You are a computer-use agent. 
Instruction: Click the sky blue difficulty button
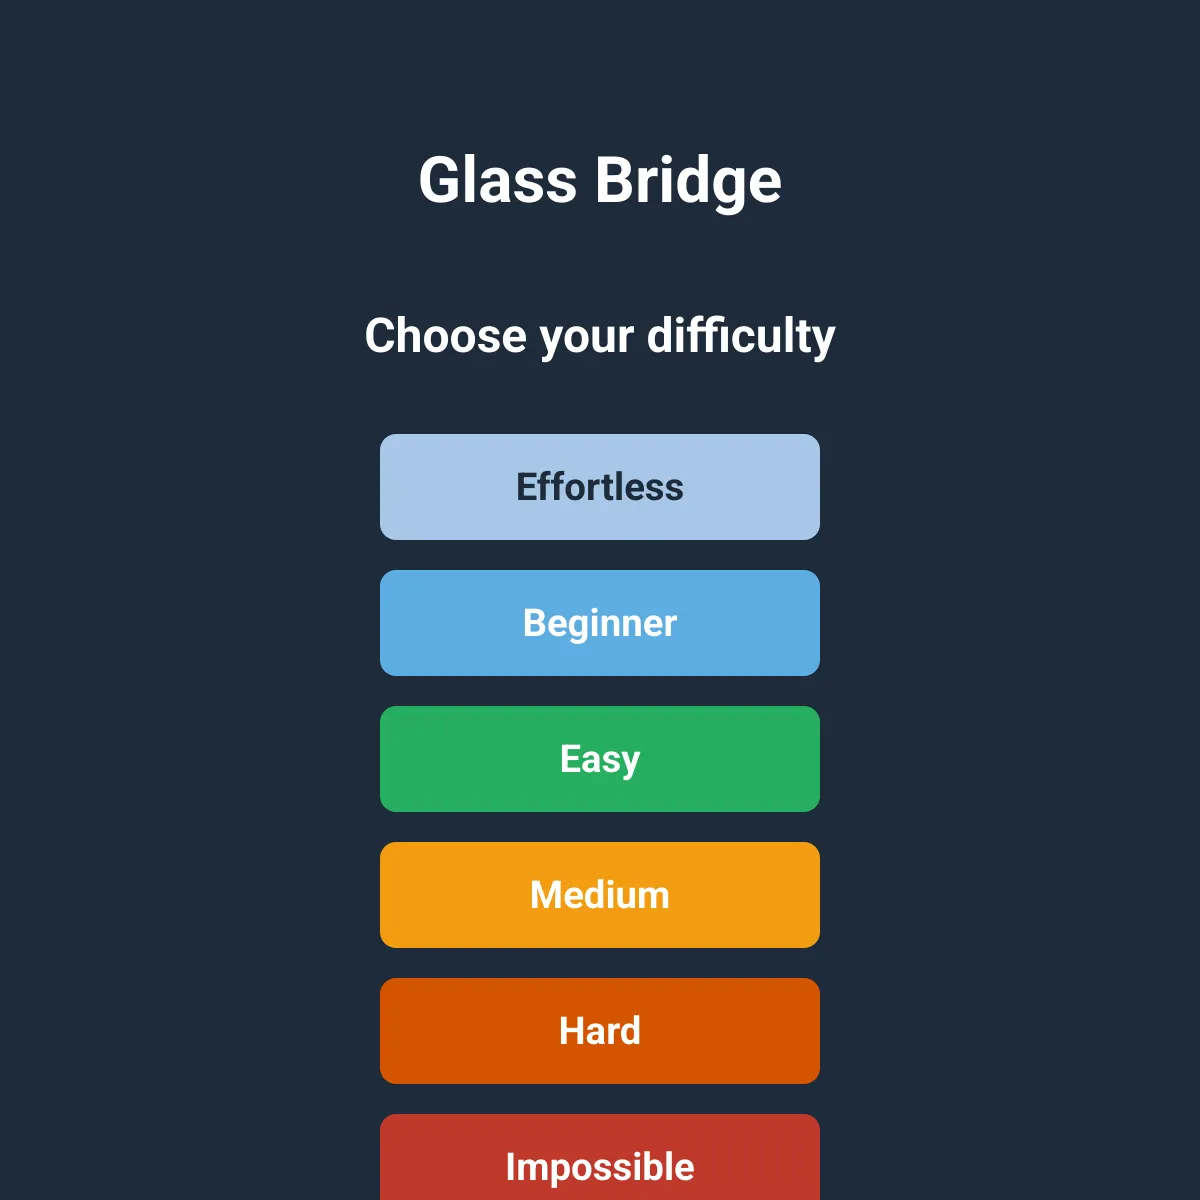[600, 623]
